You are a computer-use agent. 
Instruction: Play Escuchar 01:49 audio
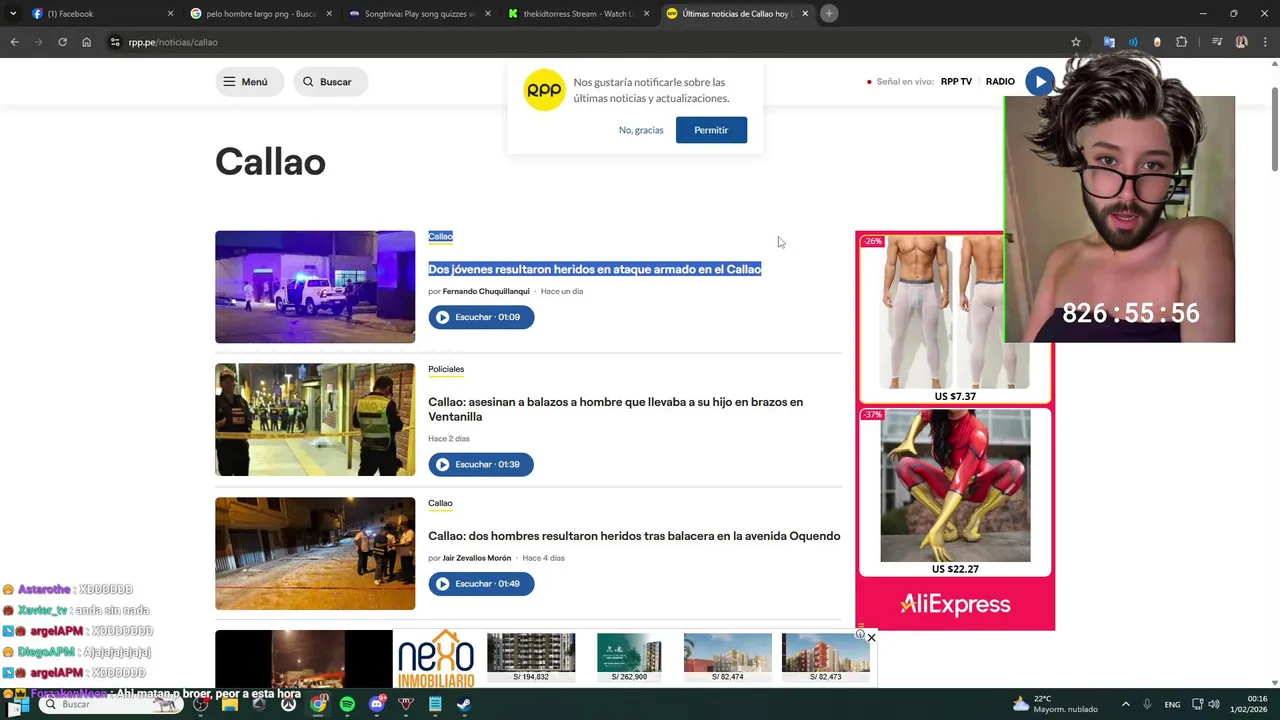click(x=481, y=584)
